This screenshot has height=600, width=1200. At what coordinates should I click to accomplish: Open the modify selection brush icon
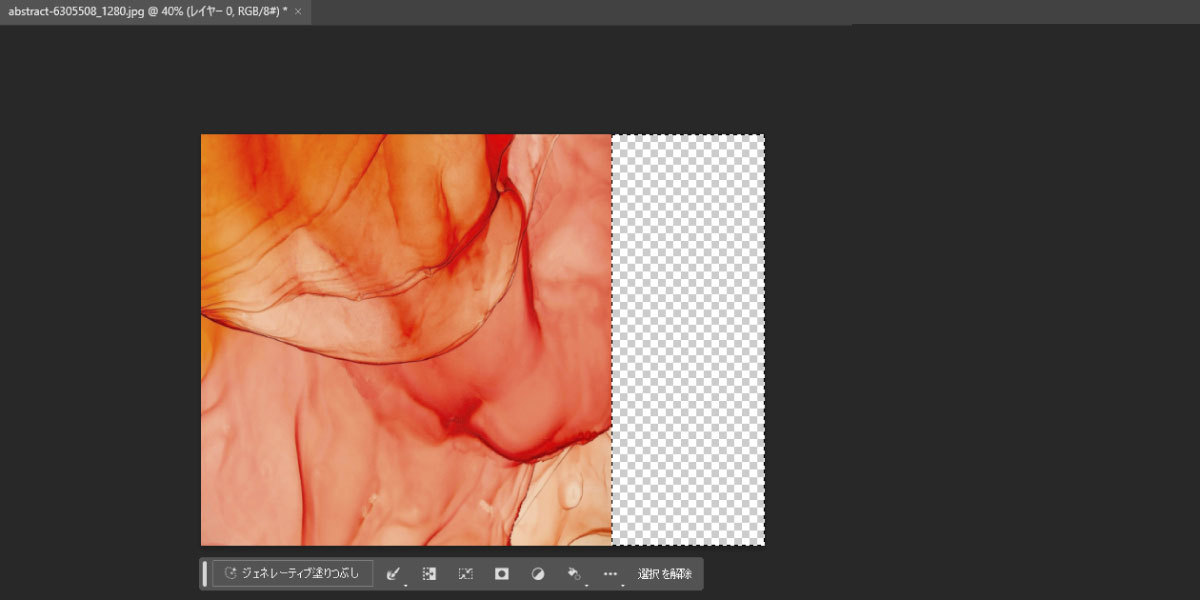pos(394,574)
